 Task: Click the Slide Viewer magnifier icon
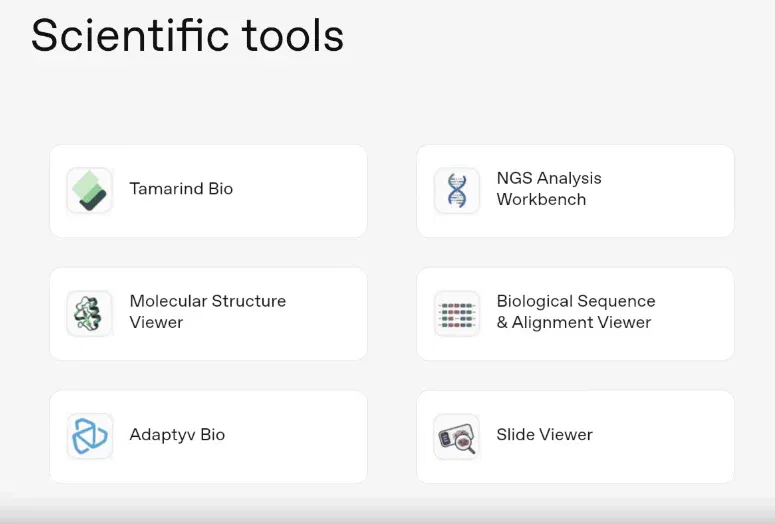click(x=457, y=436)
